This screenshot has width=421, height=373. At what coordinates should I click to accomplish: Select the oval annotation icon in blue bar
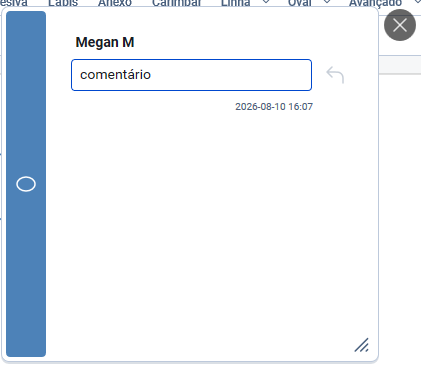26,184
